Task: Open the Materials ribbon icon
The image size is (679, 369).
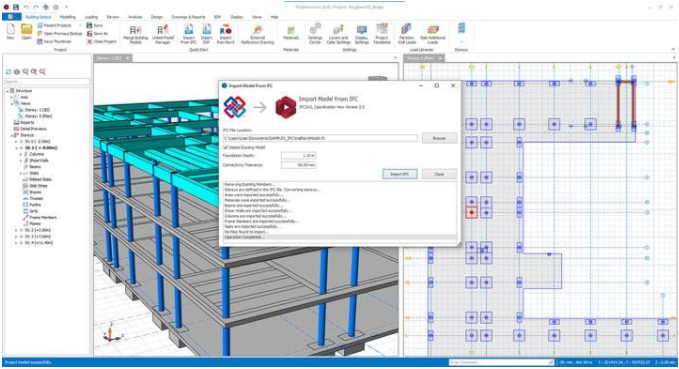Action: pyautogui.click(x=291, y=30)
